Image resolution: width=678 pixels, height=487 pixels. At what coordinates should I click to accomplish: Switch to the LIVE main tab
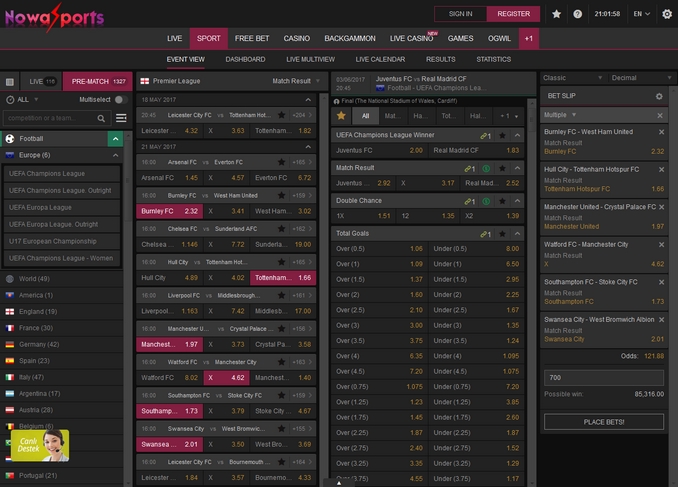174,38
